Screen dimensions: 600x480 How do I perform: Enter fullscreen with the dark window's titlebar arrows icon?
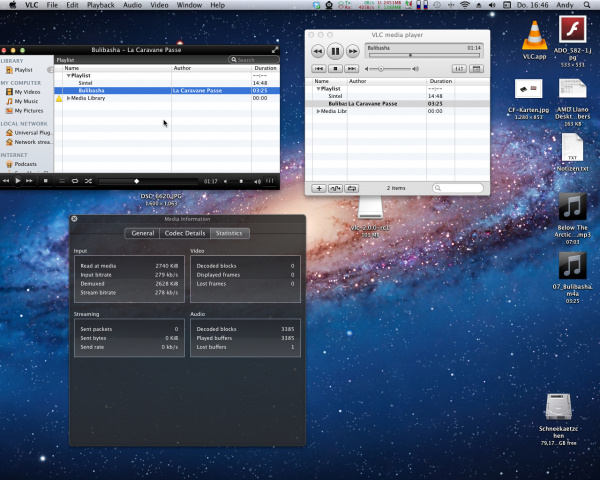coord(275,50)
